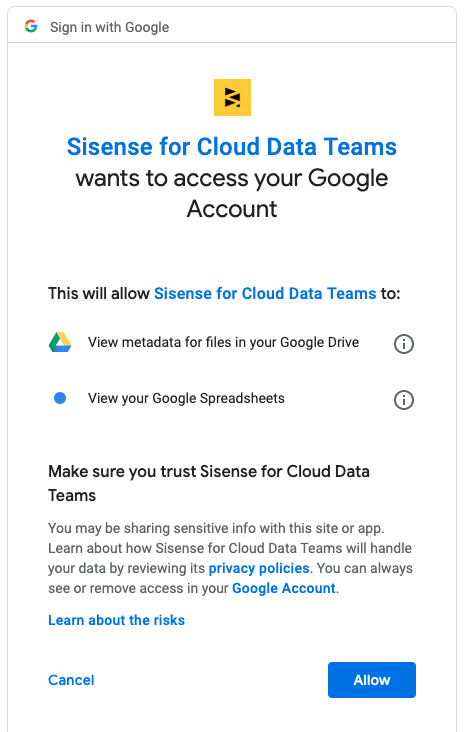Image resolution: width=471 pixels, height=732 pixels.
Task: Follow the Google Account link
Action: click(283, 588)
